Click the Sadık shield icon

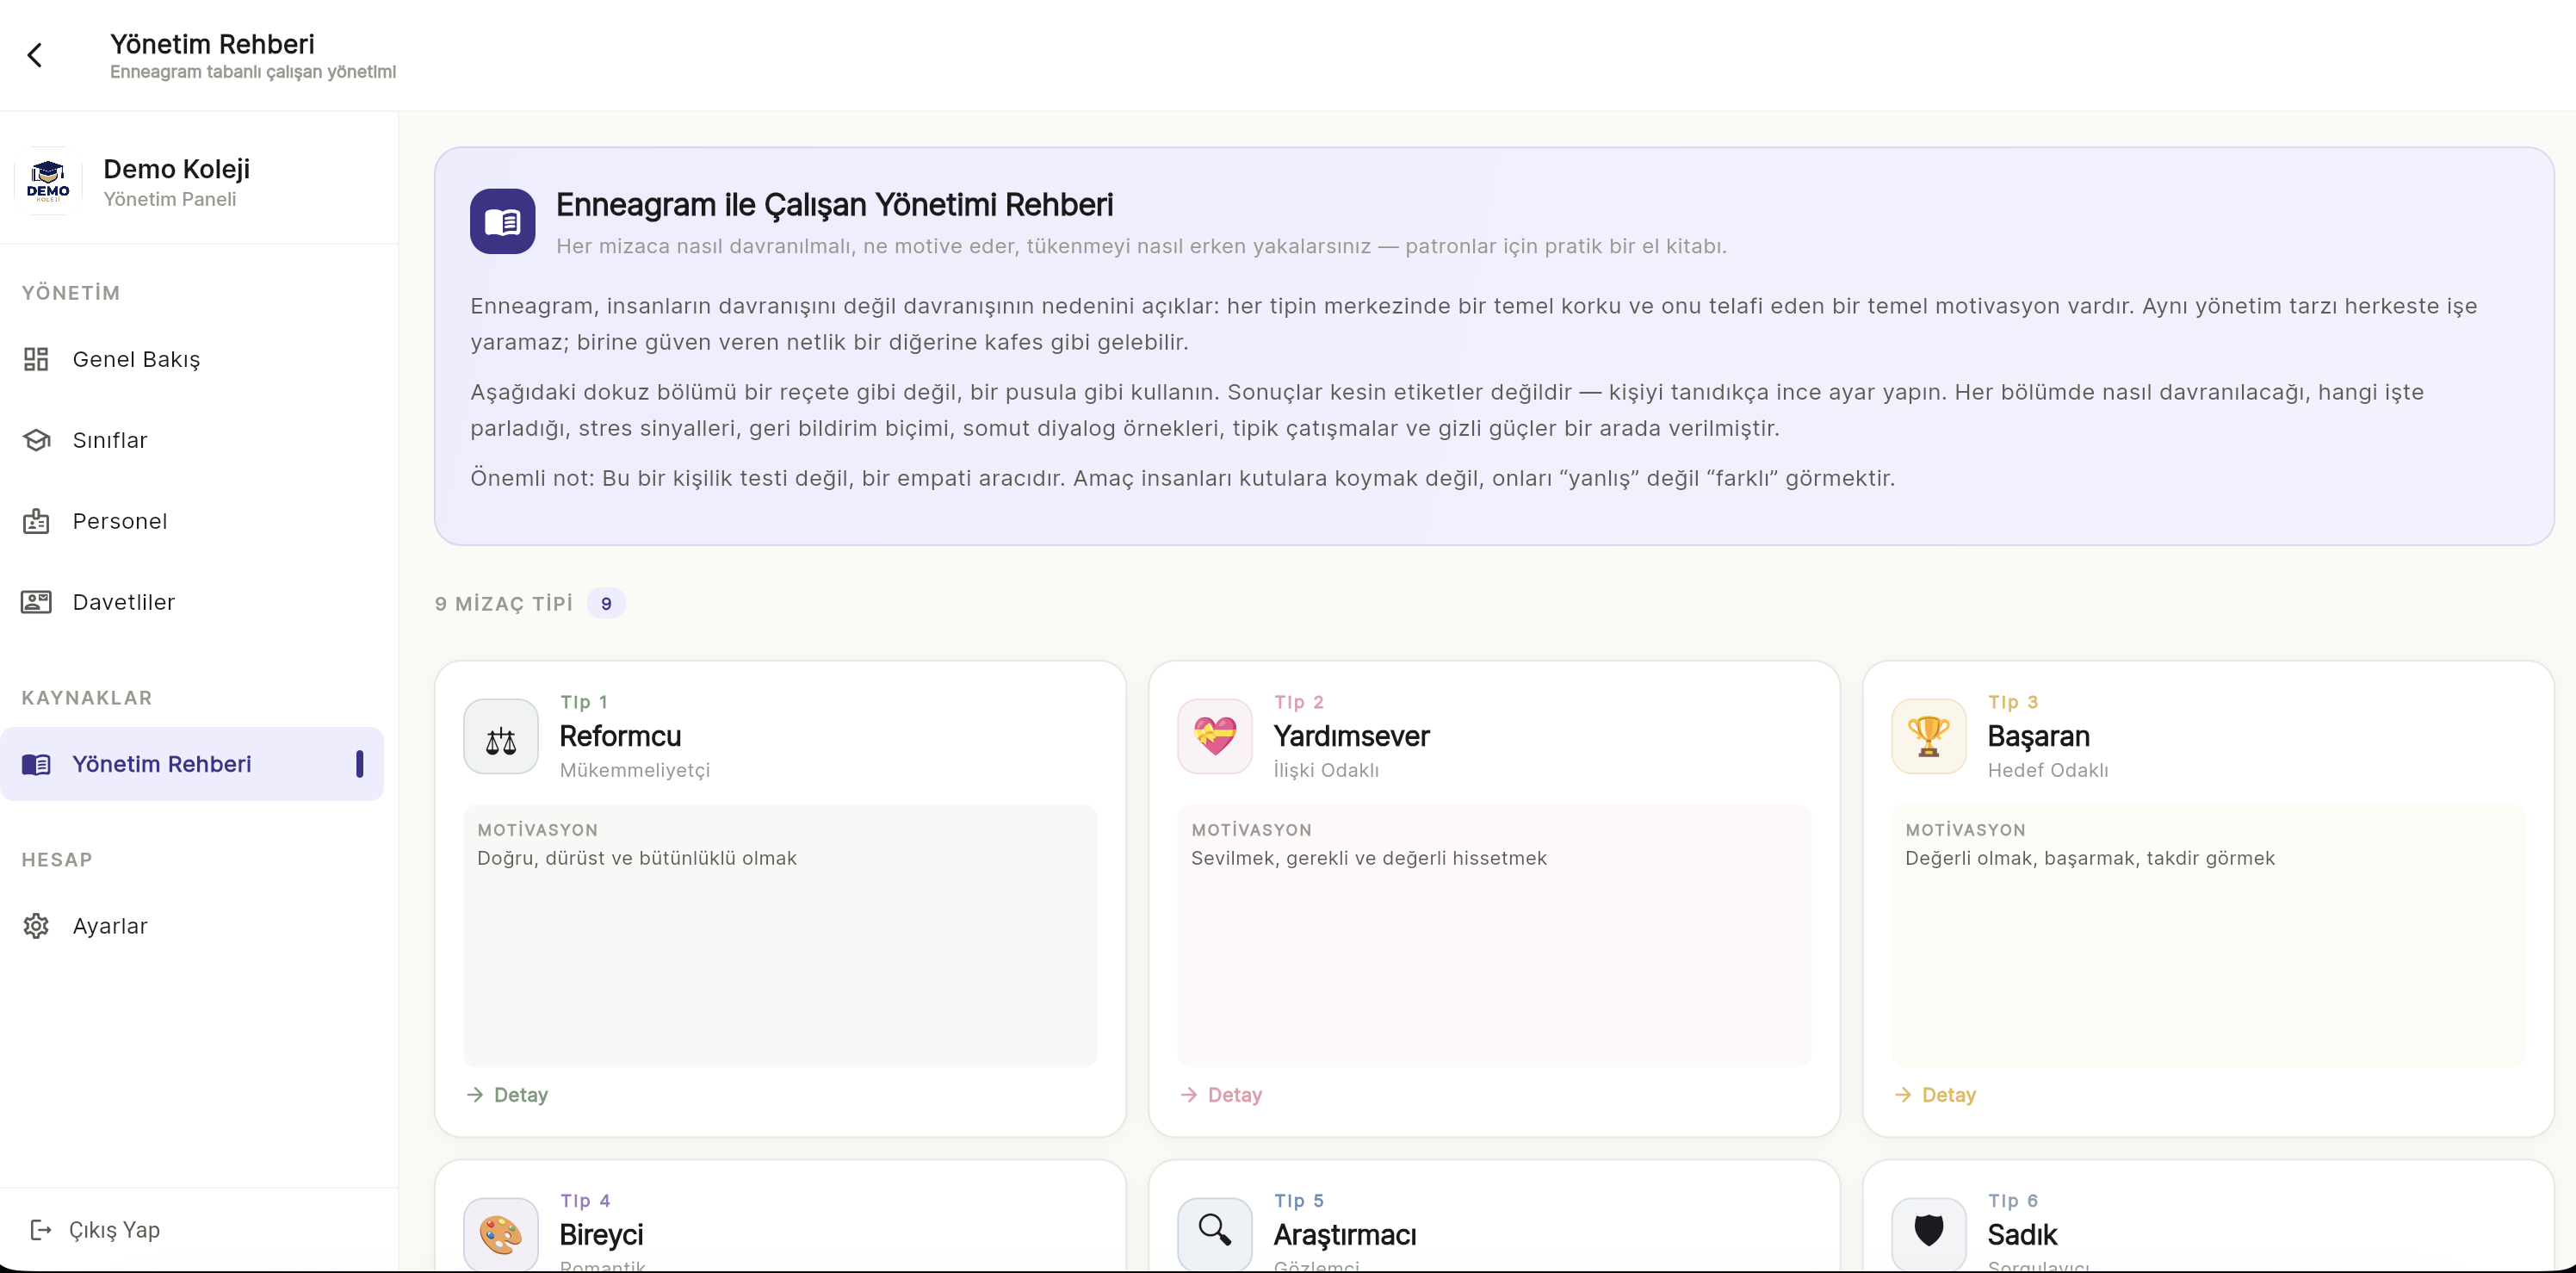point(1929,1234)
